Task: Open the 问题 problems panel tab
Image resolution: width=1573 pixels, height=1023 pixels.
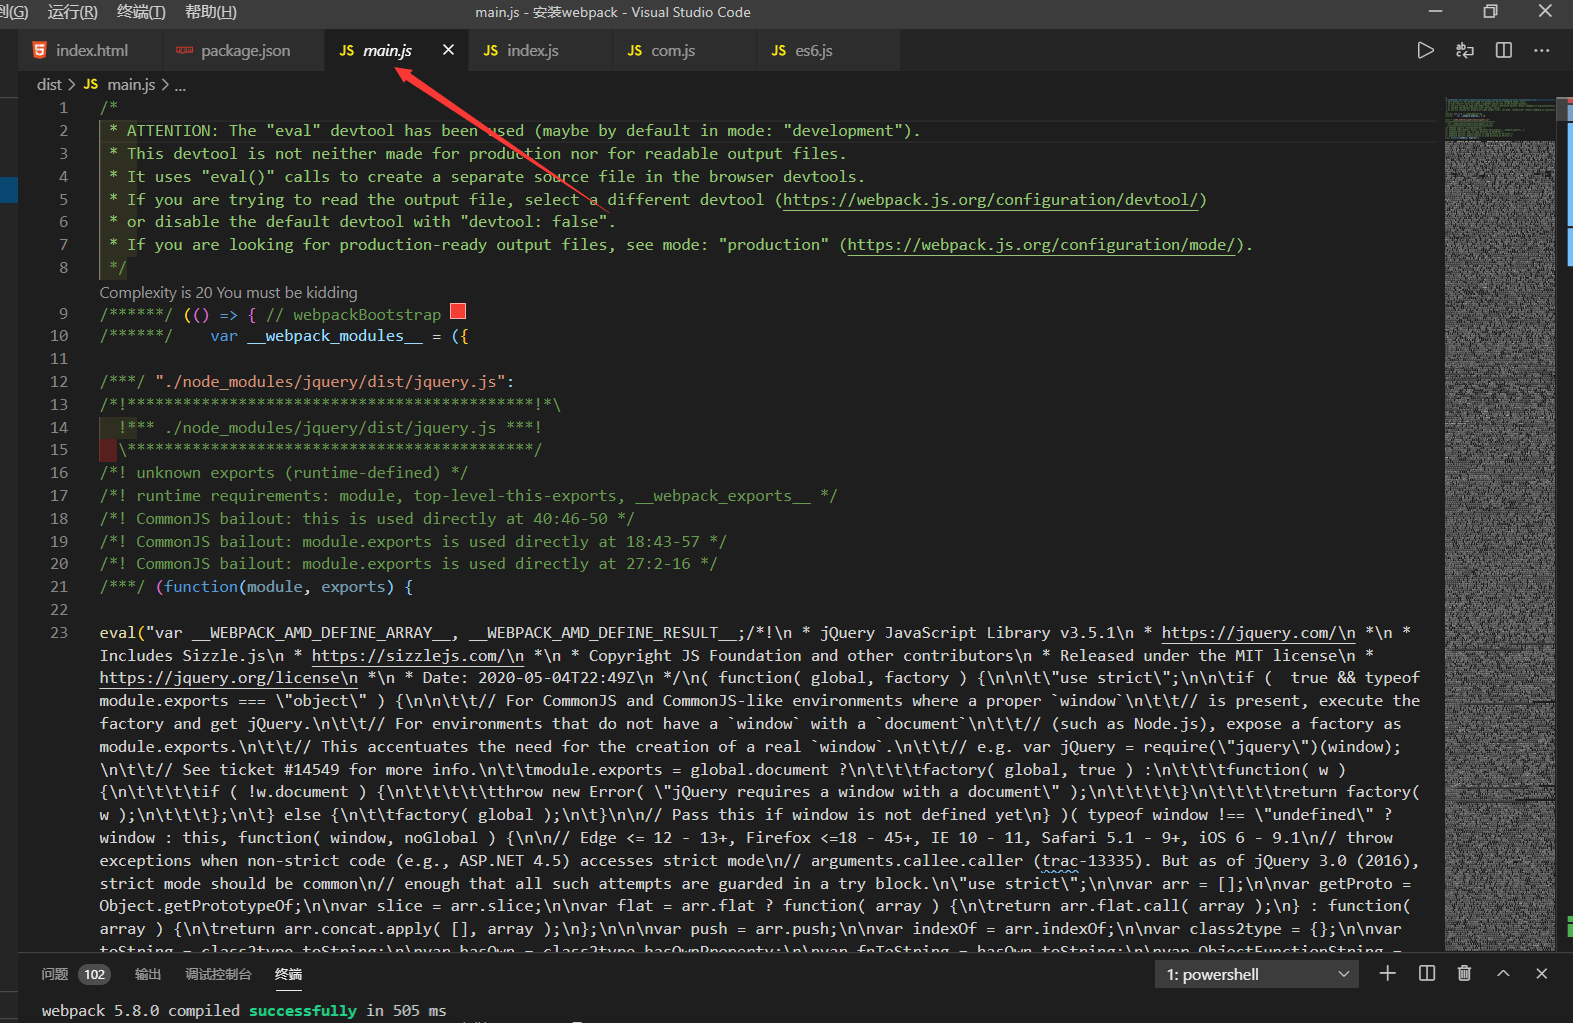Action: (55, 974)
